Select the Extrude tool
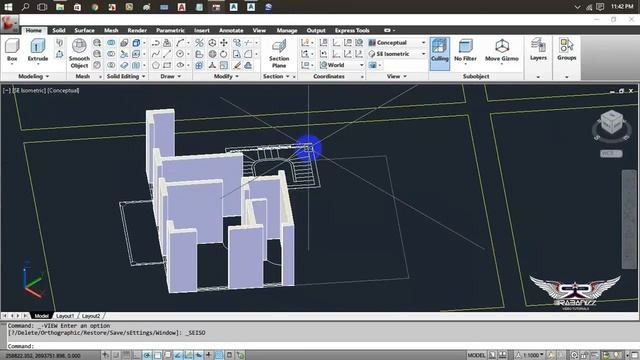The height and width of the screenshot is (360, 640). 38,50
